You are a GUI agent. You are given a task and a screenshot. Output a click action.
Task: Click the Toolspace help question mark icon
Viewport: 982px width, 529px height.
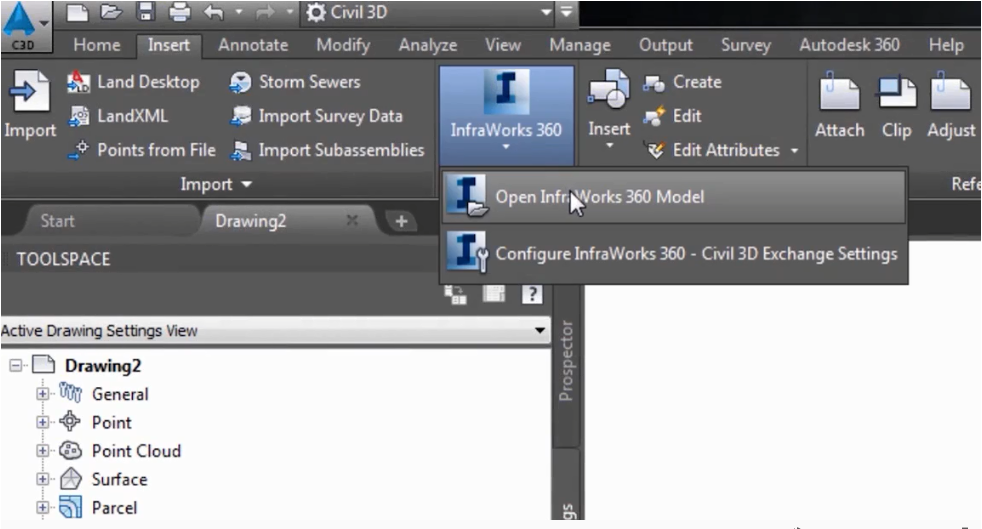(x=532, y=294)
